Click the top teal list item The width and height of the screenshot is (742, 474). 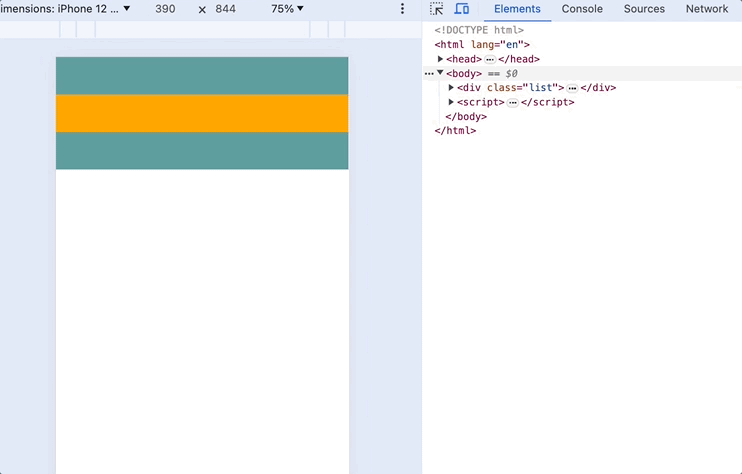[x=202, y=76]
